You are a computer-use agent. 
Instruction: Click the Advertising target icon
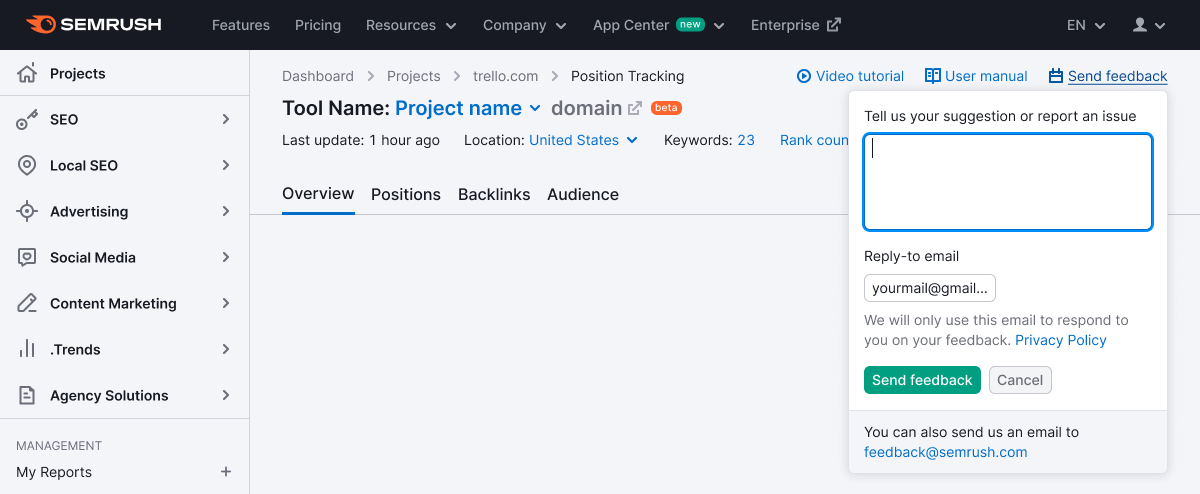[x=27, y=212]
